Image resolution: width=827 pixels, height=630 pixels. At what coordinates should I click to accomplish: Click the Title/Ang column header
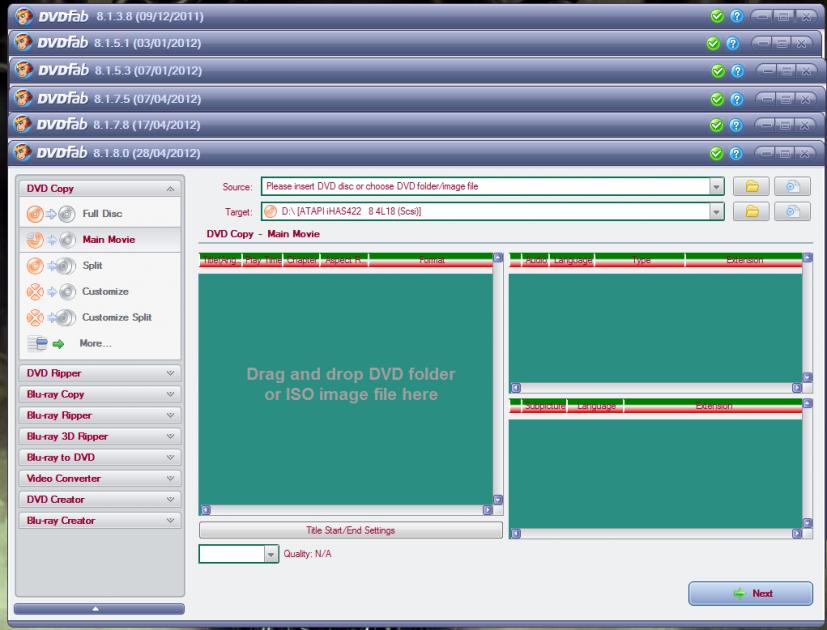[x=220, y=260]
